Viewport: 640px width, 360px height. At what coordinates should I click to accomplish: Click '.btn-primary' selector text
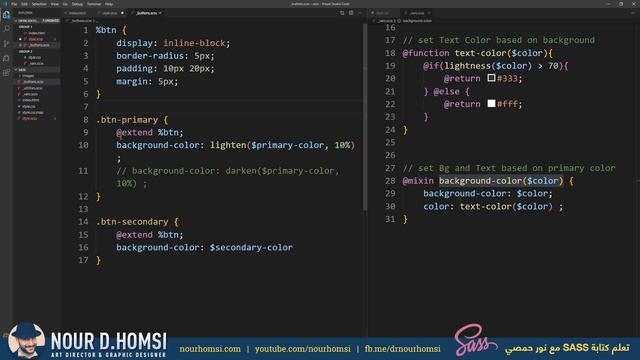[x=127, y=120]
